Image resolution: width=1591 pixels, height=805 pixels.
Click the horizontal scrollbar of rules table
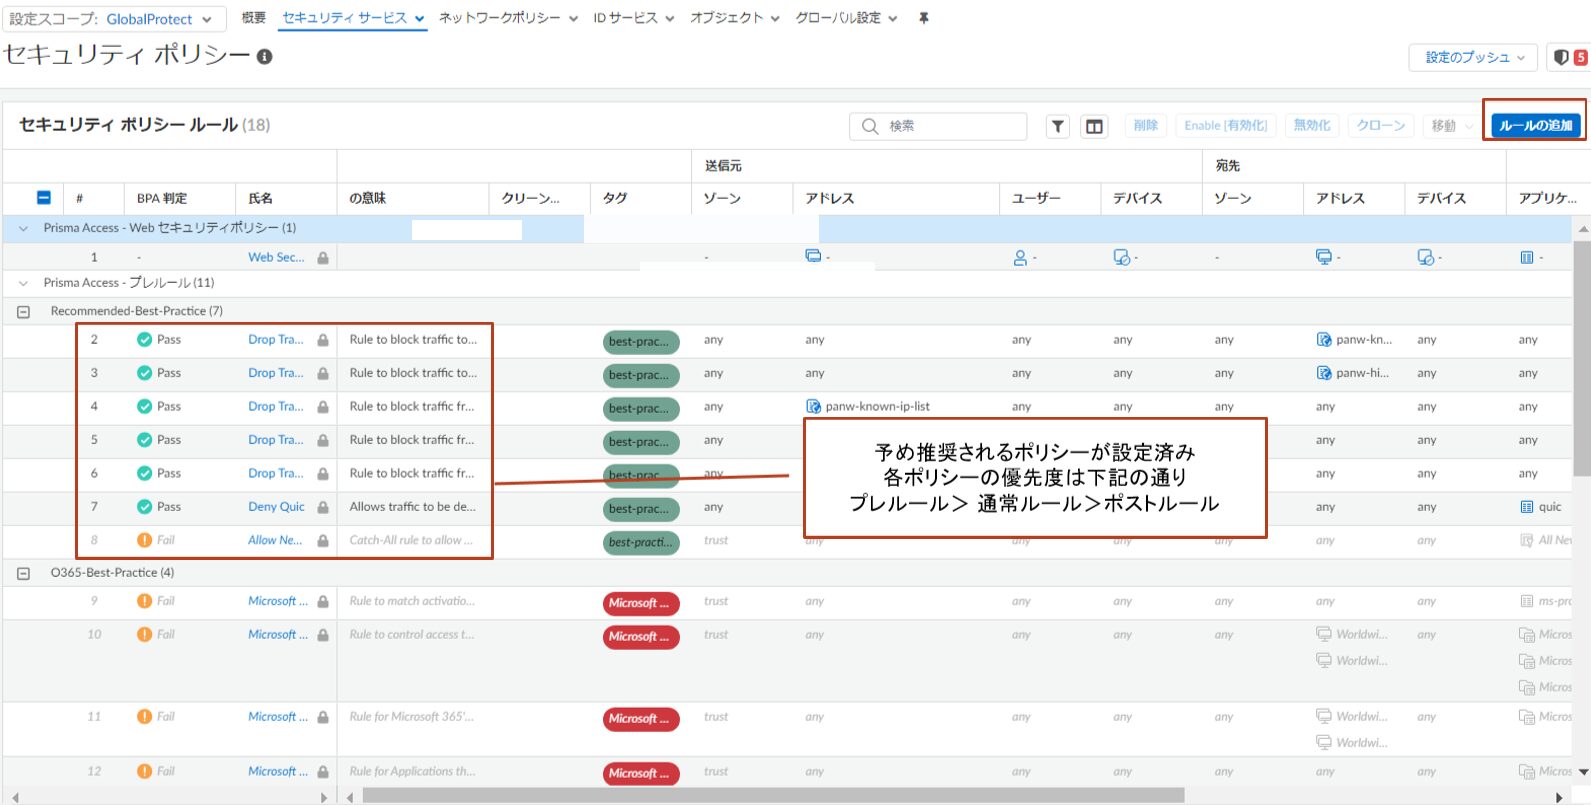coord(773,796)
